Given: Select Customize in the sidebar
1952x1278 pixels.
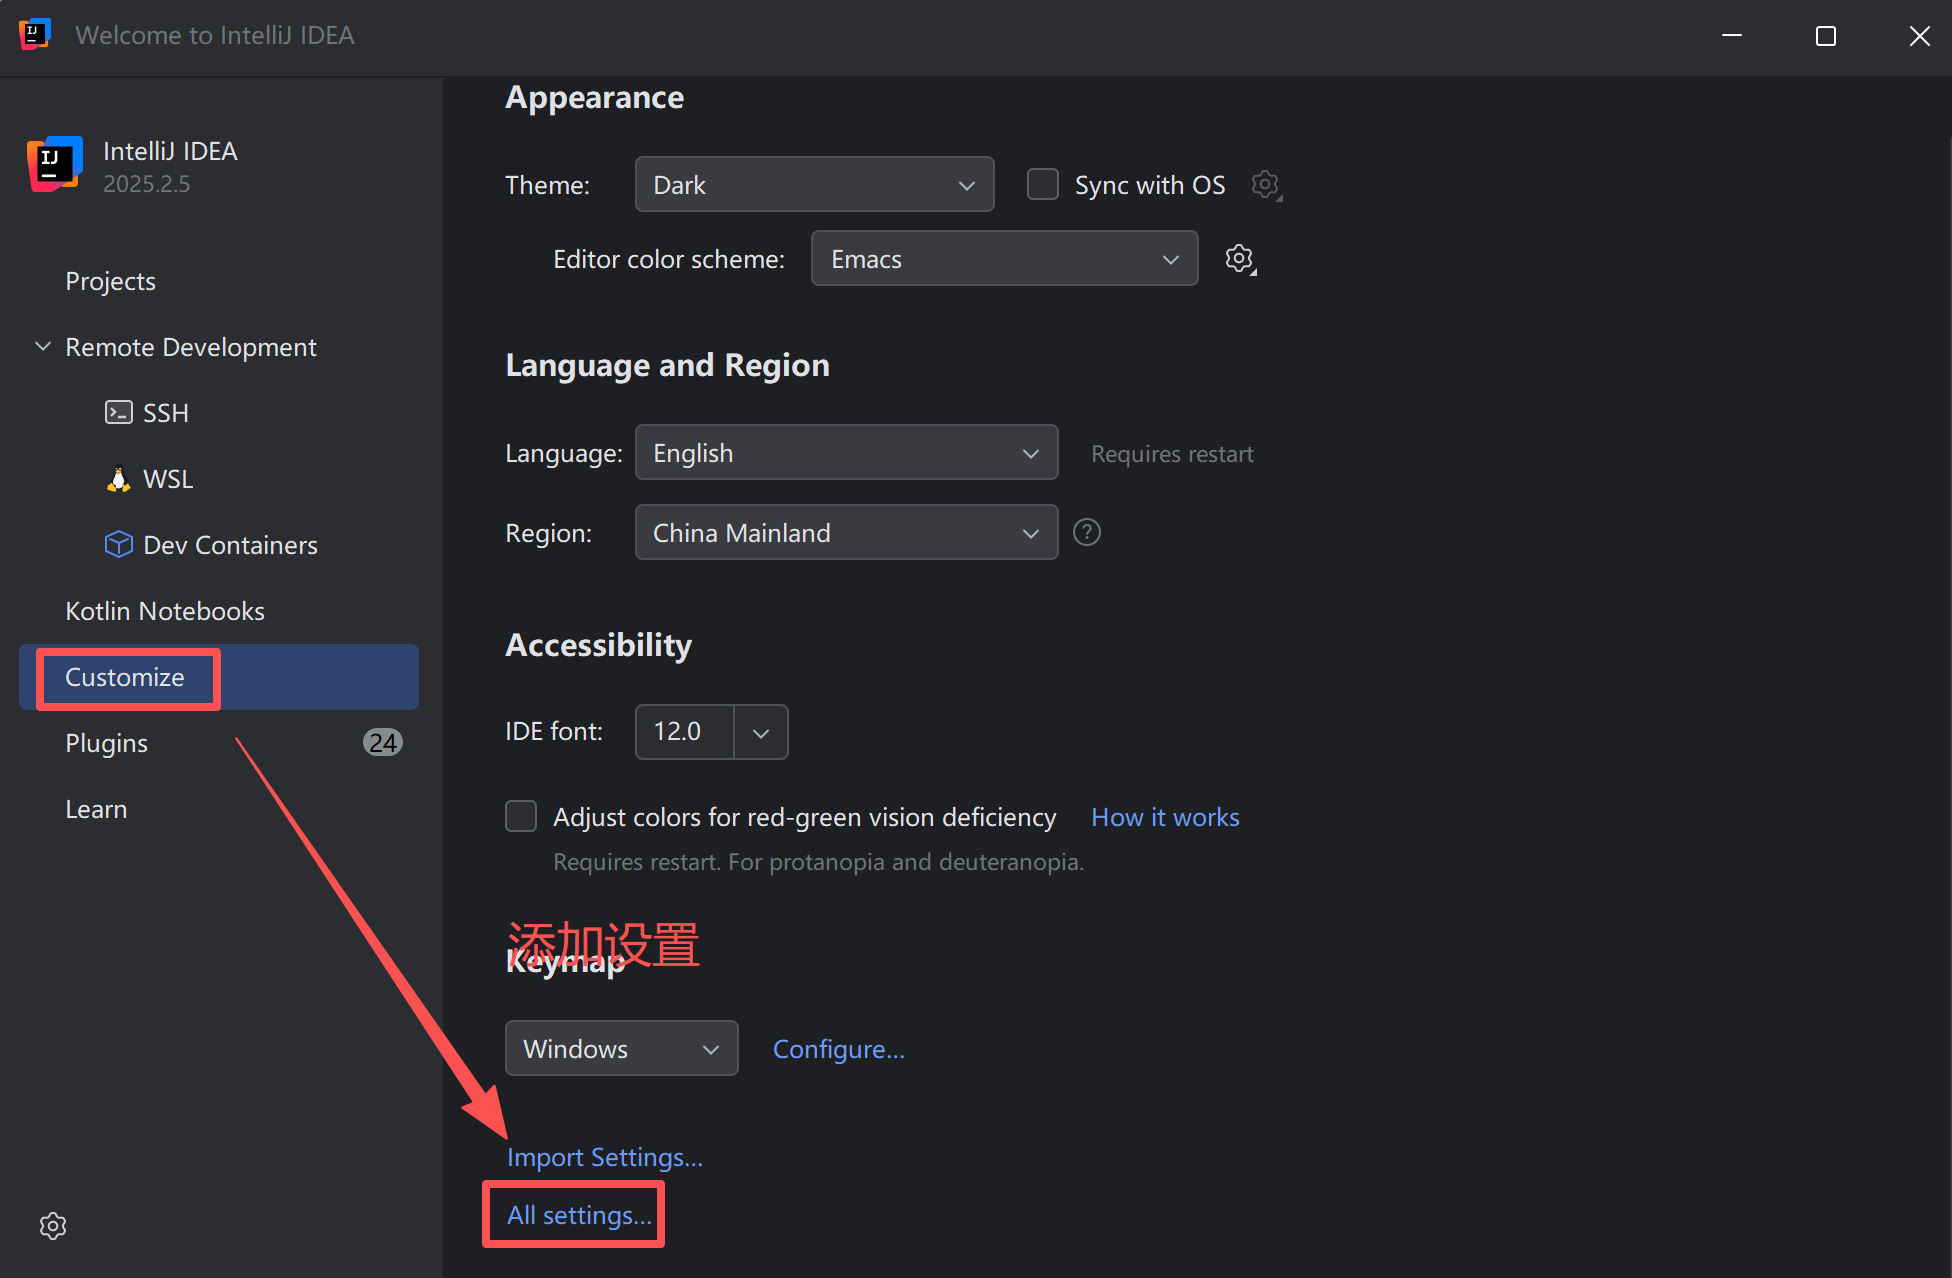Looking at the screenshot, I should 219,677.
